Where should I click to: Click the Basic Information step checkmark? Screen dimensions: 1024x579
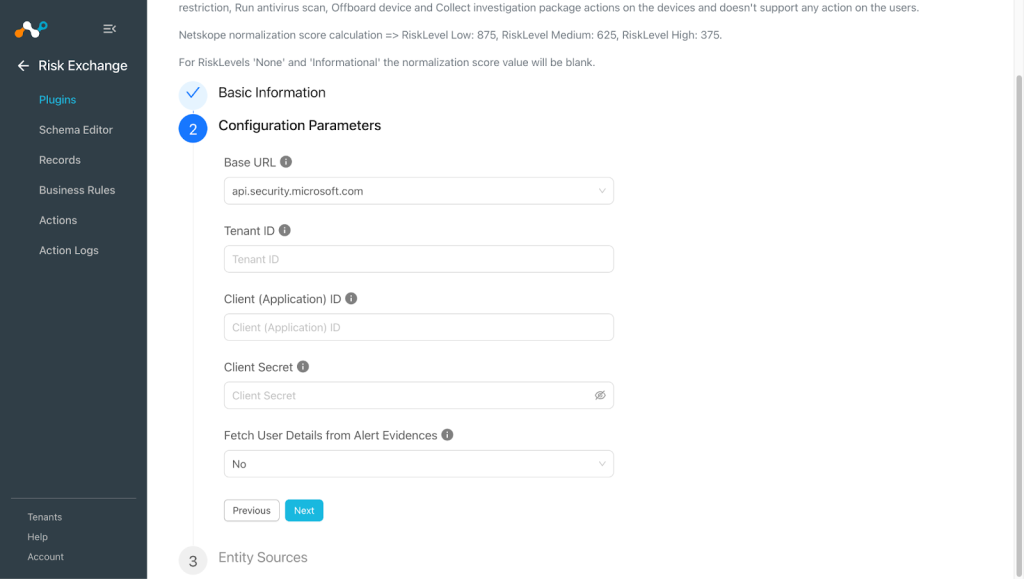pyautogui.click(x=193, y=93)
